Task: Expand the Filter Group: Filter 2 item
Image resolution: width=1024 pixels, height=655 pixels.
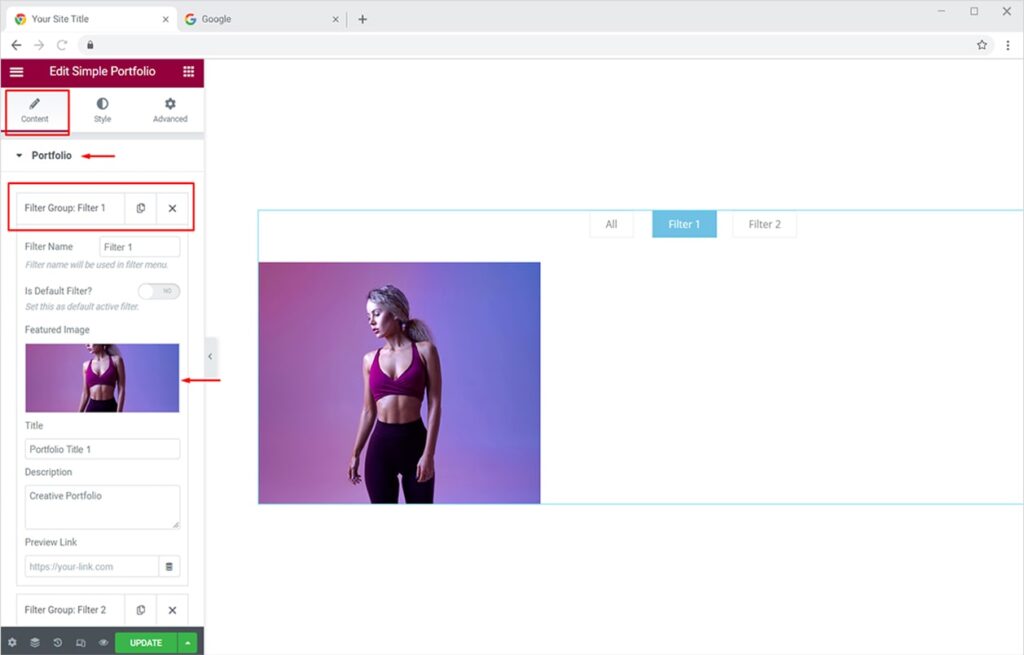Action: (x=66, y=610)
